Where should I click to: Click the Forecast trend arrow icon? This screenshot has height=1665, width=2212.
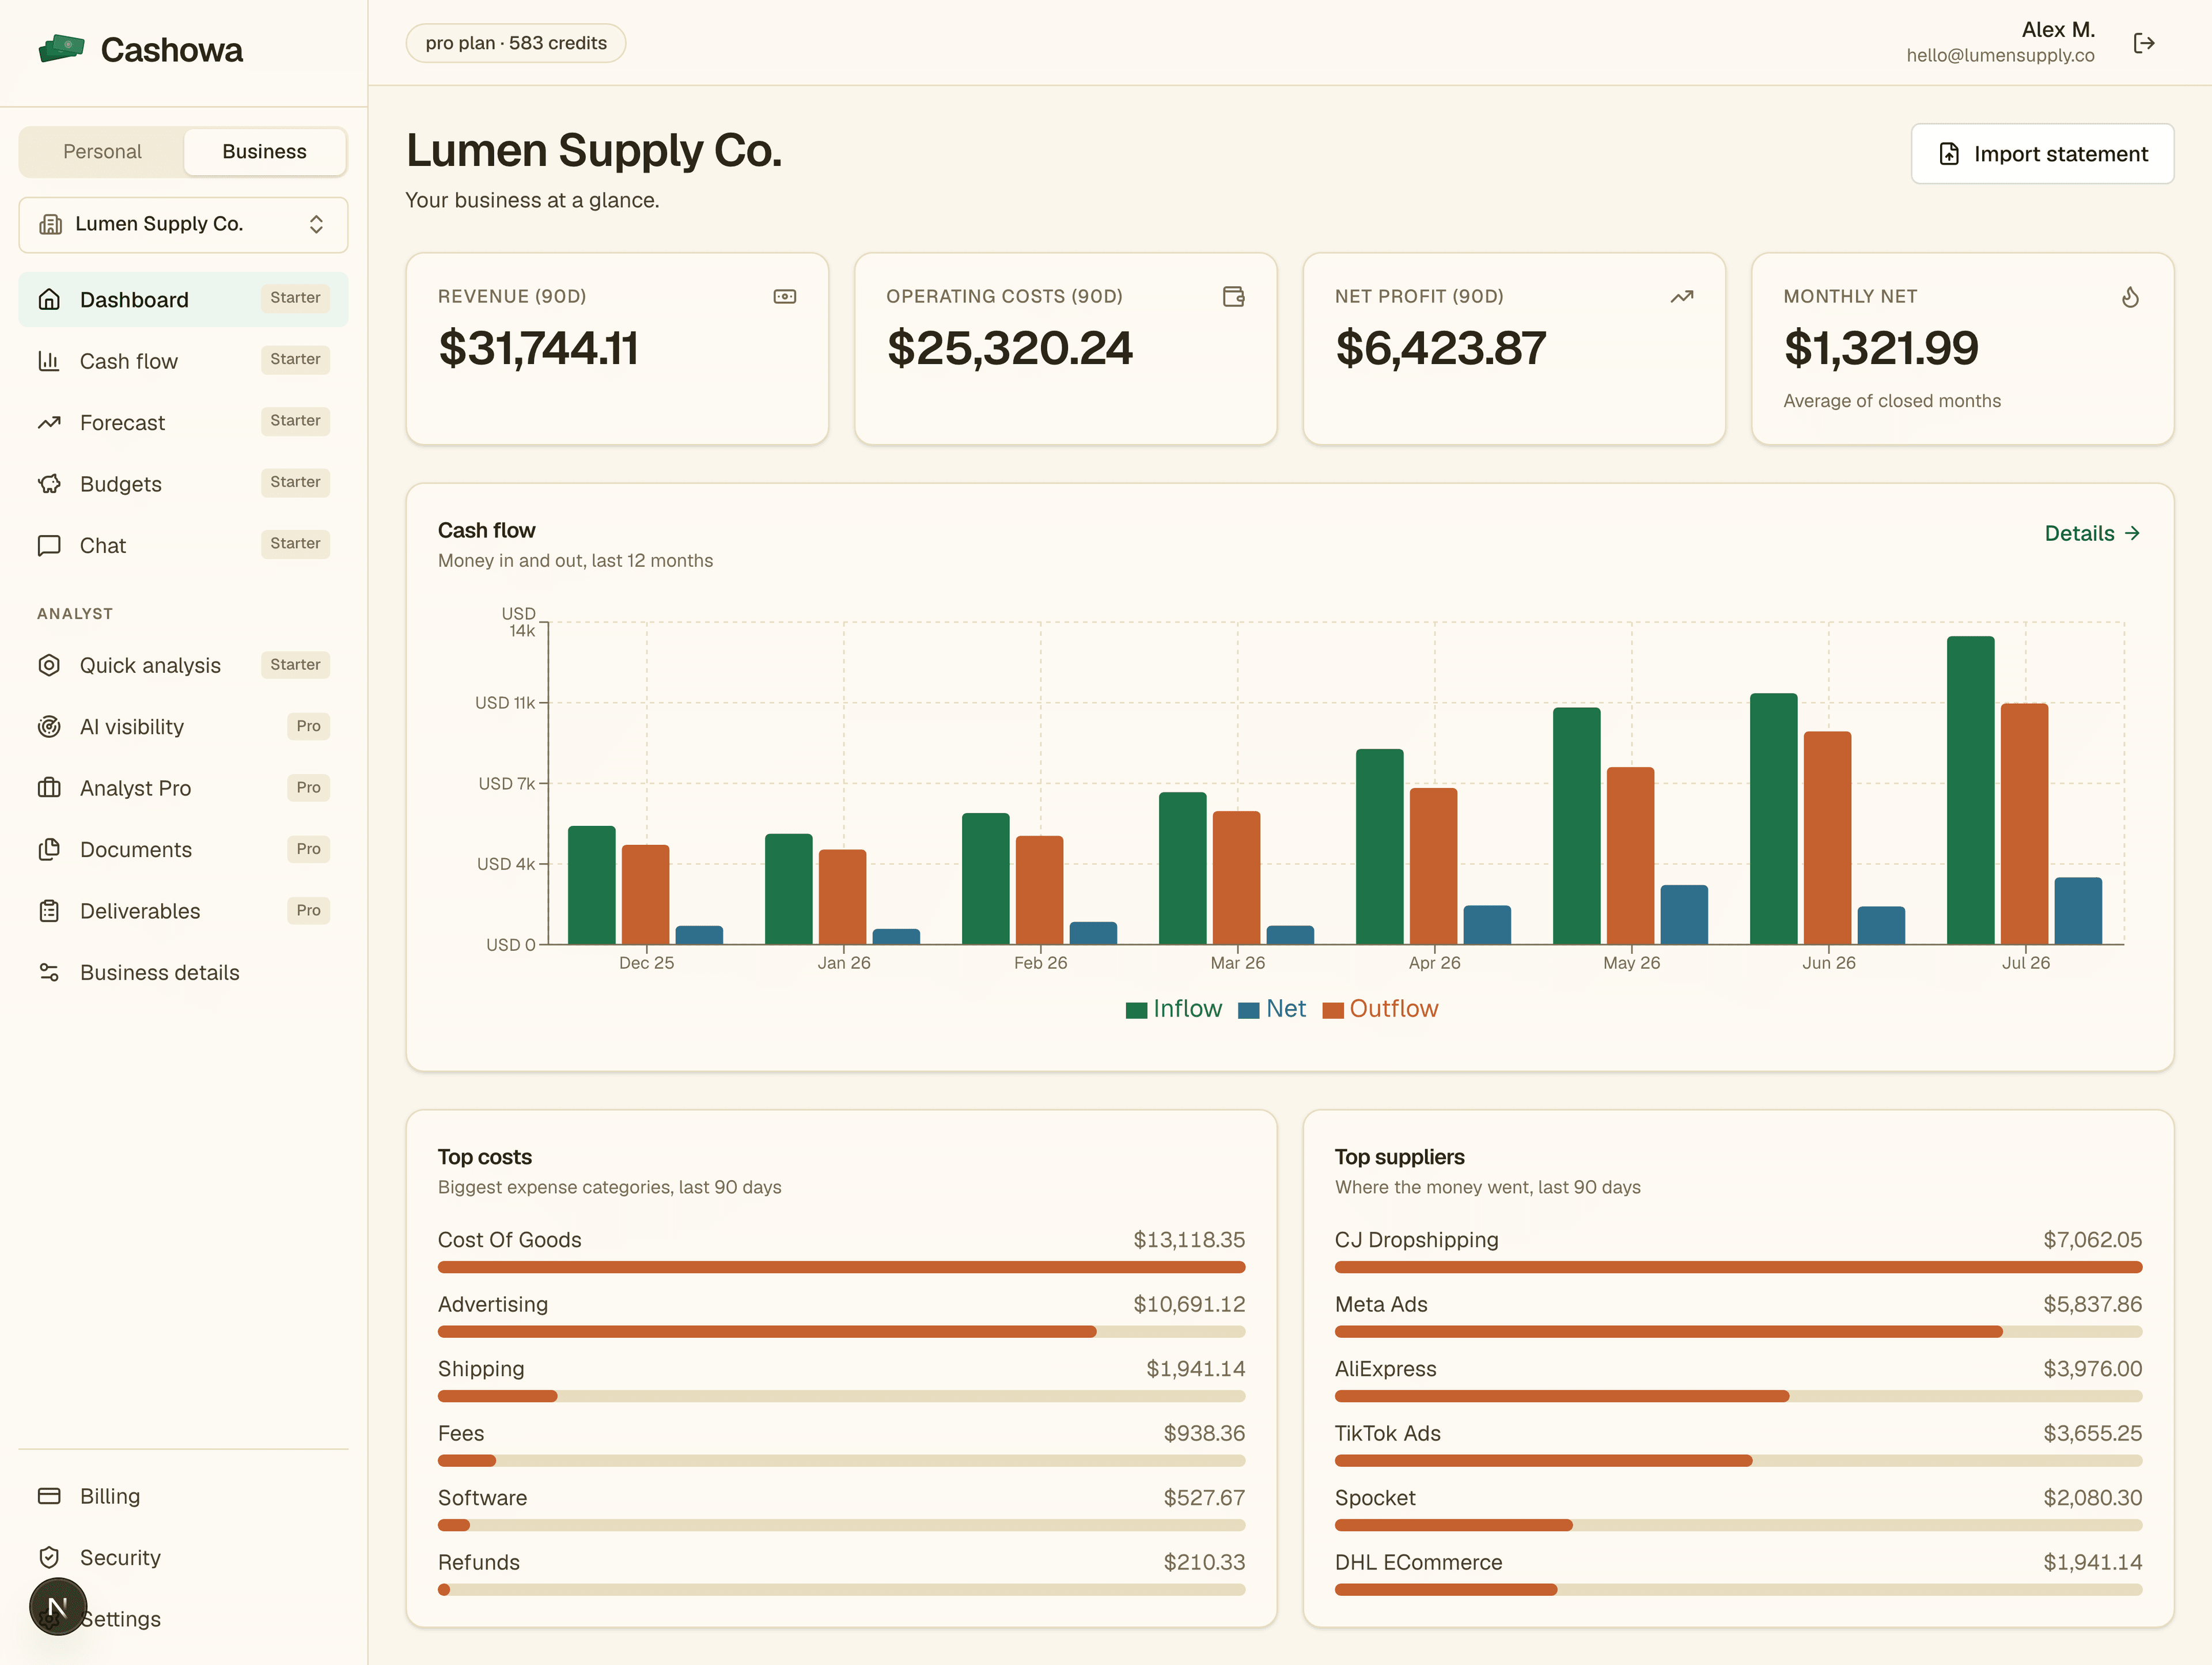49,422
